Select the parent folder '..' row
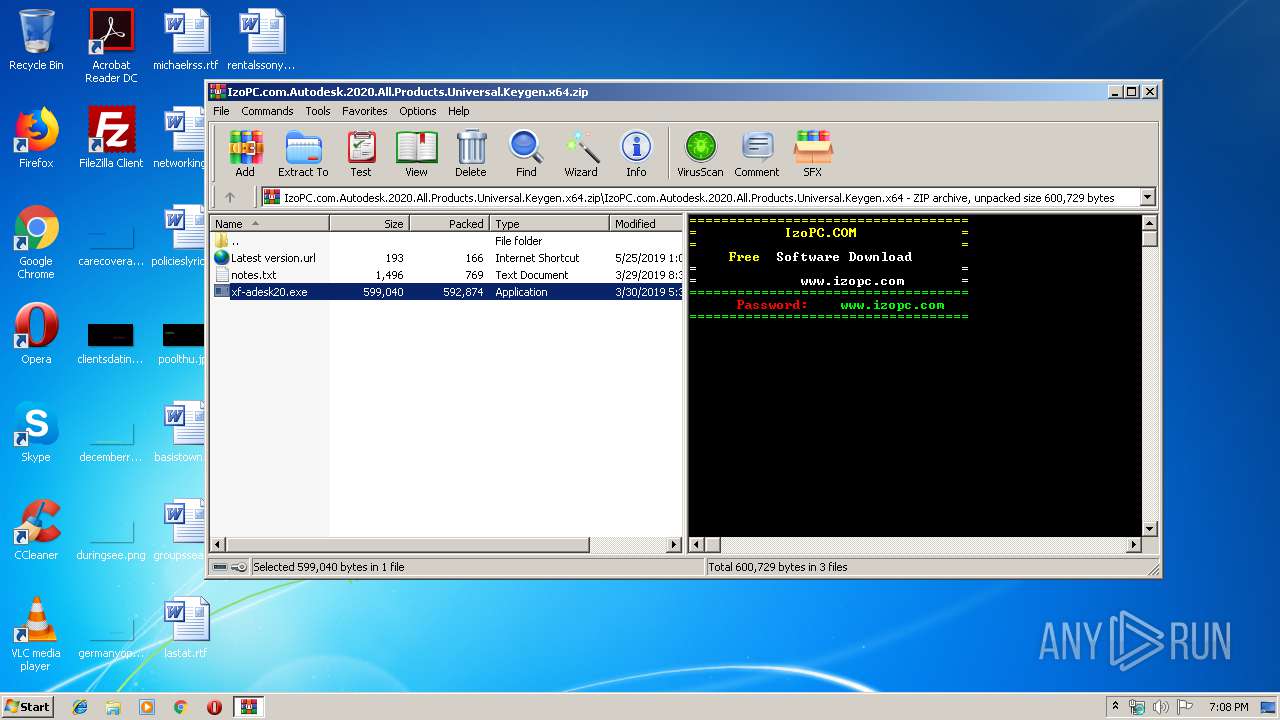1280x720 pixels. [x=447, y=241]
